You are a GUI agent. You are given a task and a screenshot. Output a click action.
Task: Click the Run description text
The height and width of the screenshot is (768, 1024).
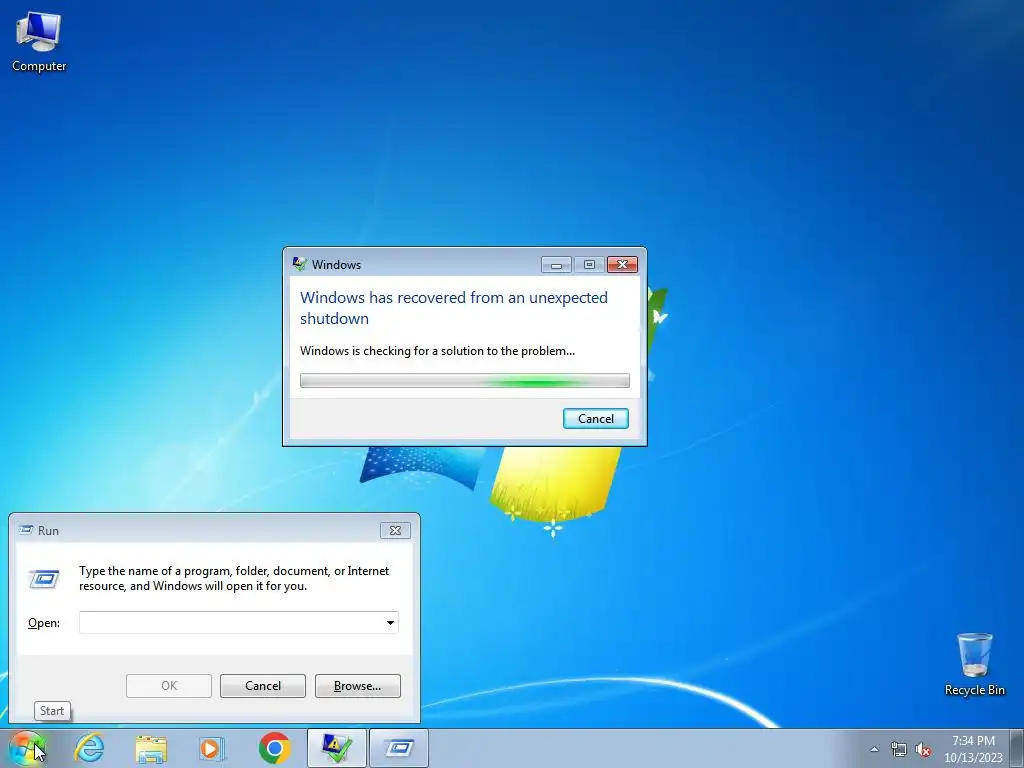click(234, 578)
